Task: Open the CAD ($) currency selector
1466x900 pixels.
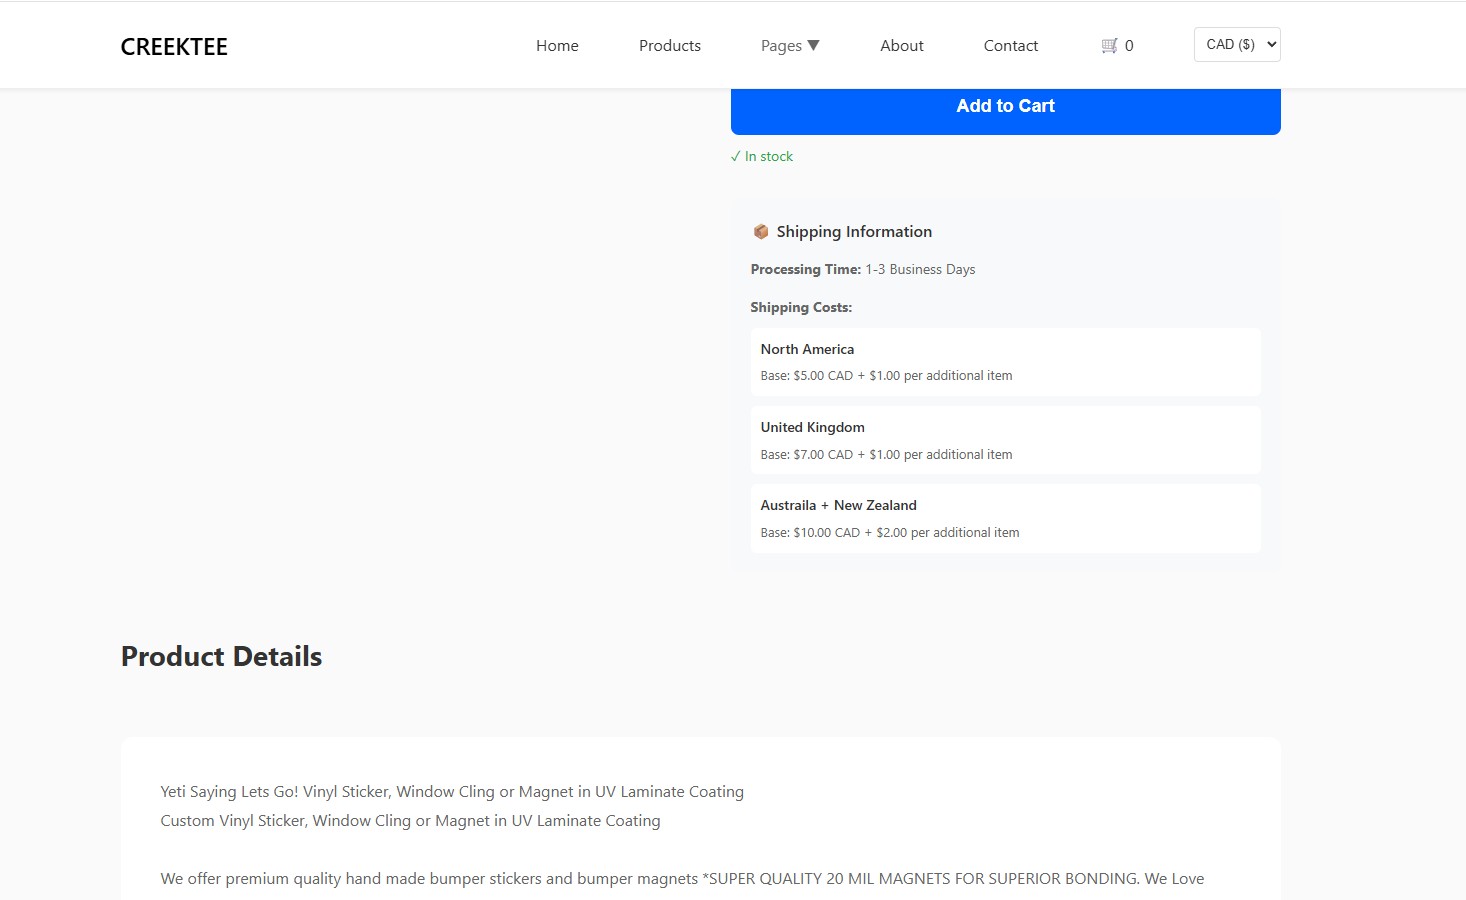Action: coord(1237,44)
